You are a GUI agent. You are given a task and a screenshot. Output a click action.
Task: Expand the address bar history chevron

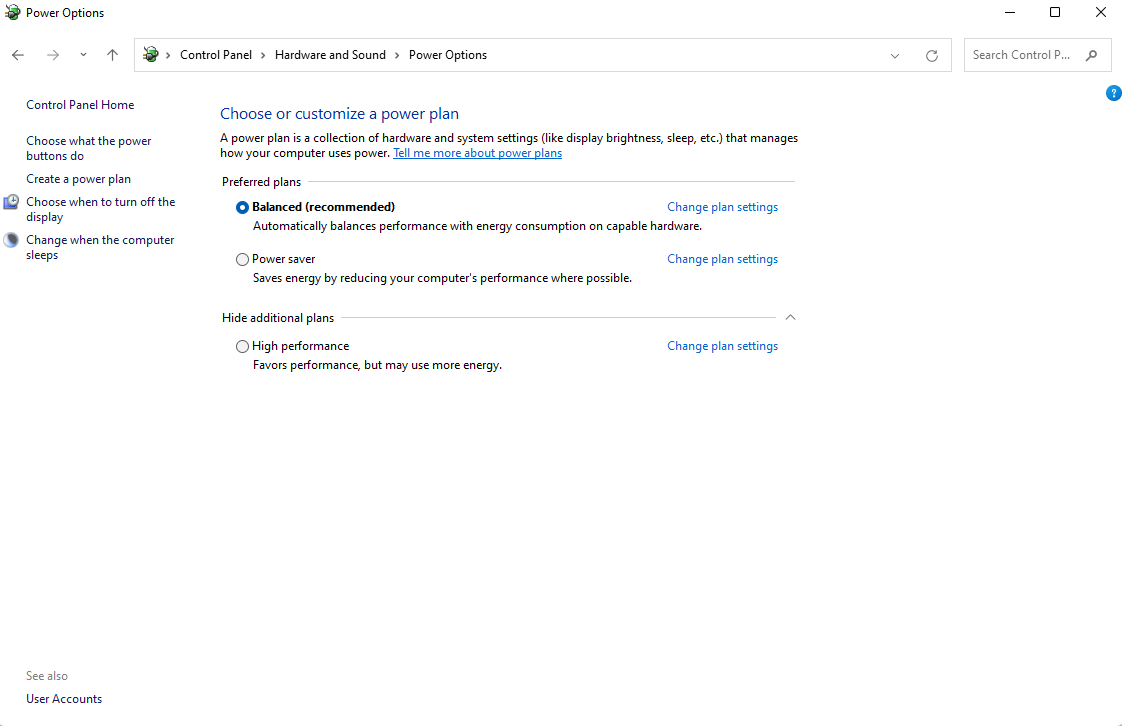(894, 56)
